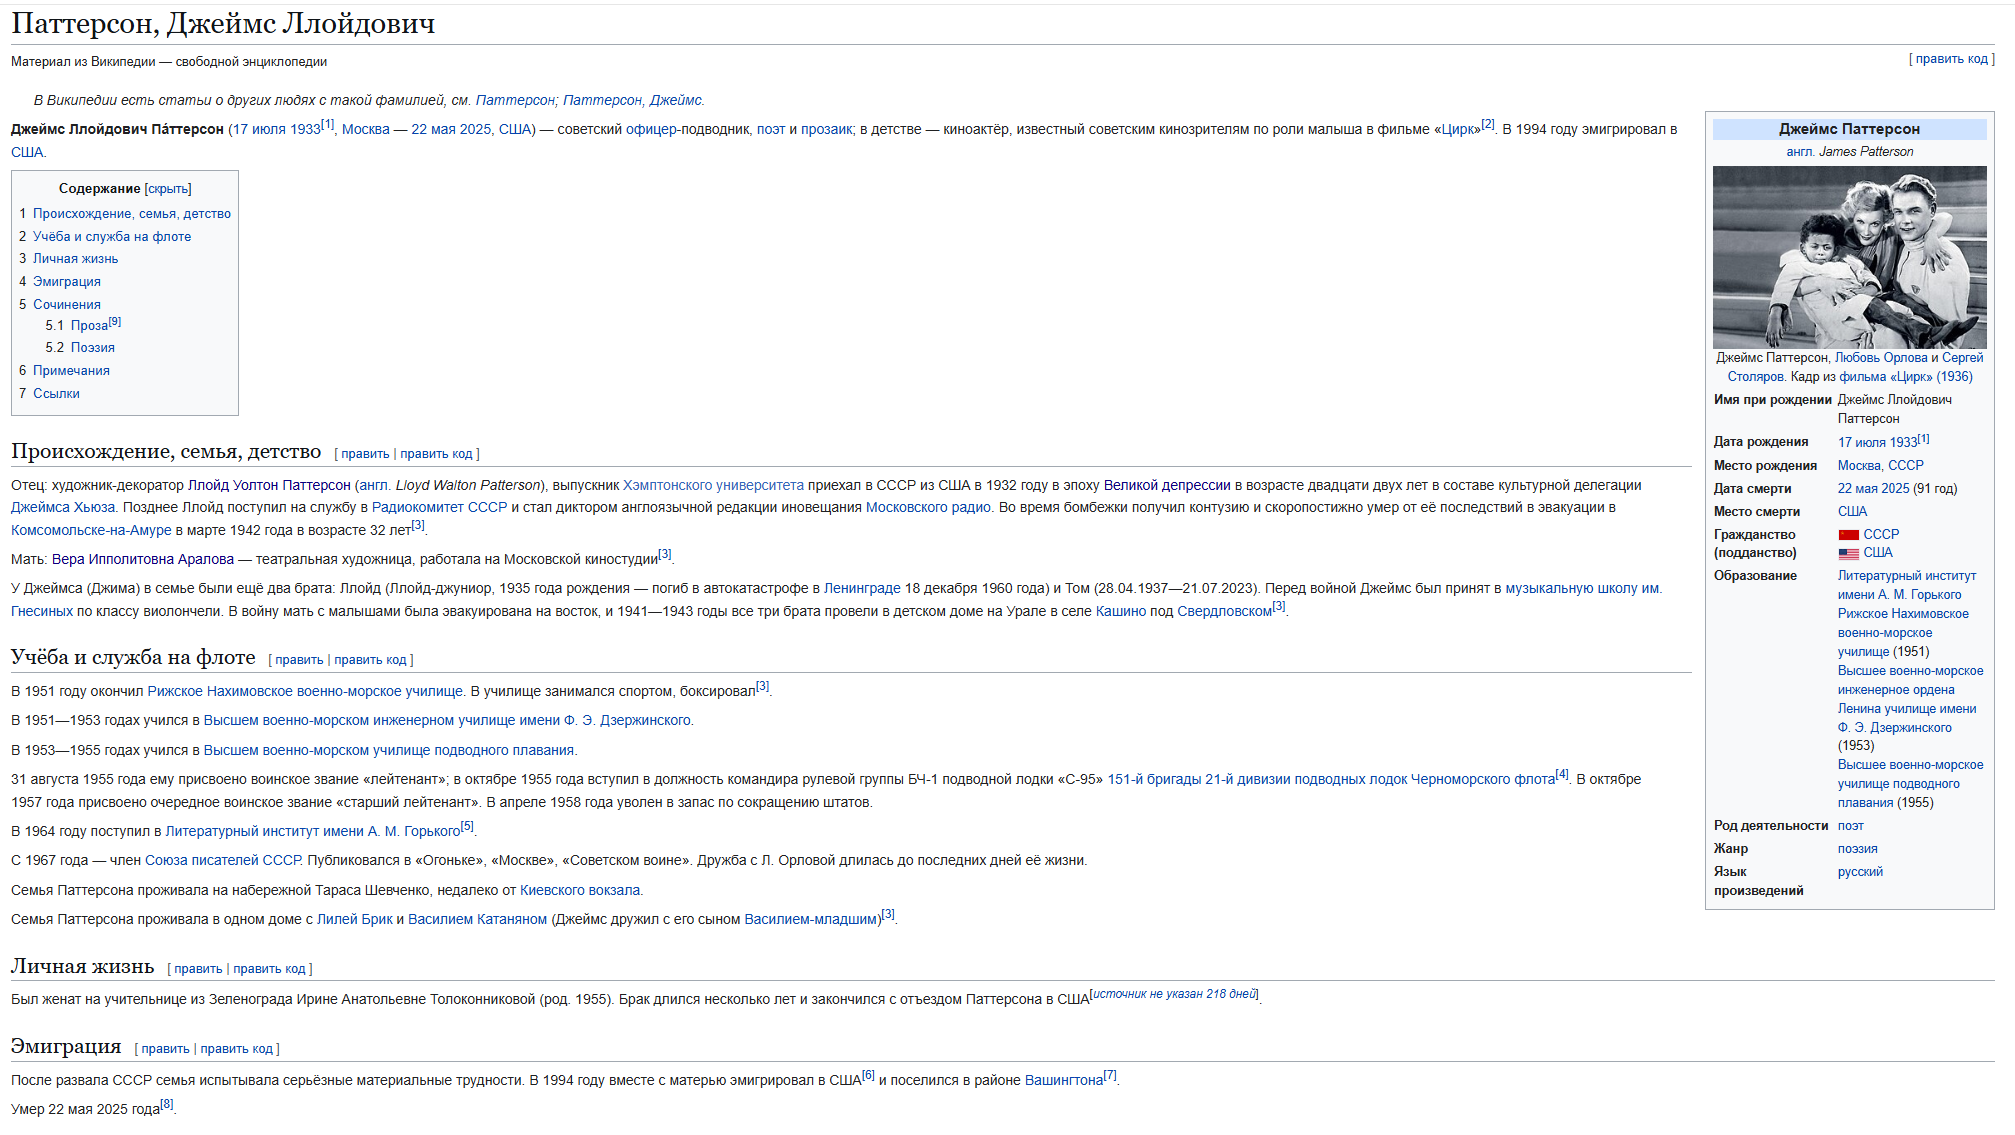The height and width of the screenshot is (1135, 2015).
Task: Click top-right править код link
Action: 1951,59
